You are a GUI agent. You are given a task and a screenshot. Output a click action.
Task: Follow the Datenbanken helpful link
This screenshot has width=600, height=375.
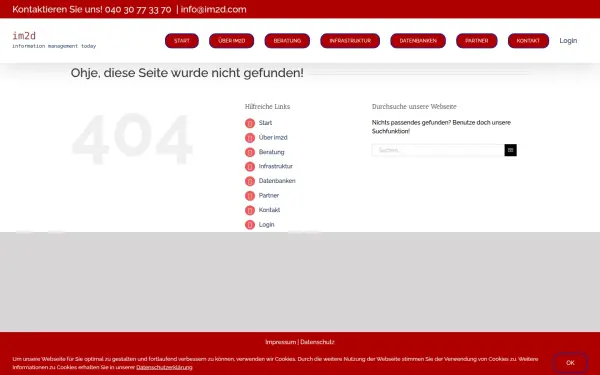pos(277,181)
